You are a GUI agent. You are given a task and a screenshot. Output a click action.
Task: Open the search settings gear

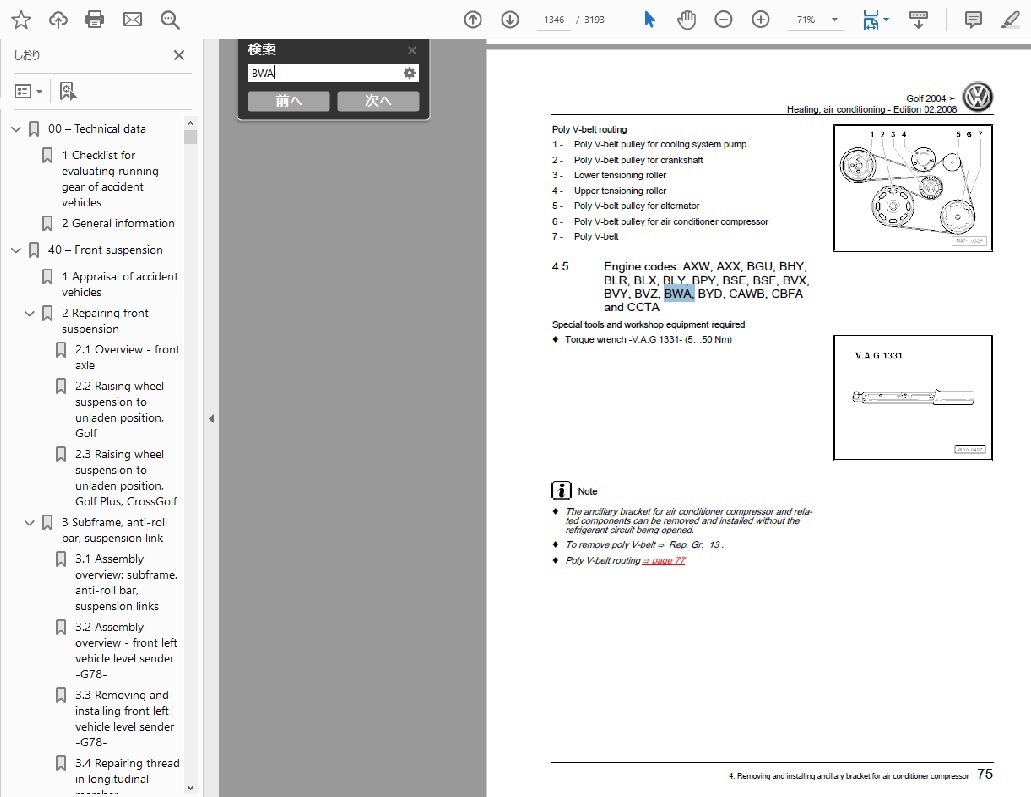(x=410, y=73)
